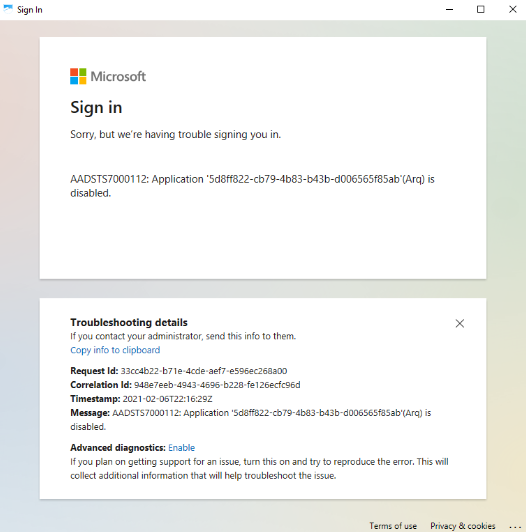Viewport: 526px width, 532px height.
Task: Click the Troubleshooting details heading
Action: click(129, 322)
